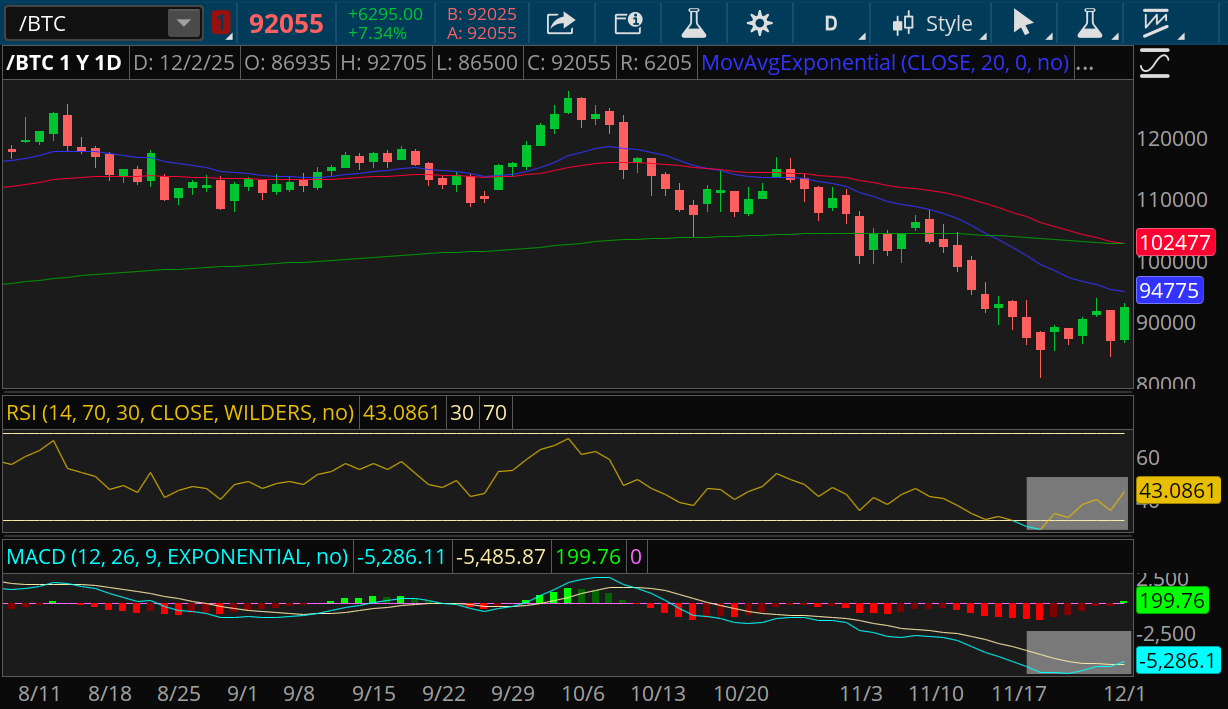Select the pointer cursor tool
Viewport: 1228px width, 709px height.
[x=1022, y=22]
